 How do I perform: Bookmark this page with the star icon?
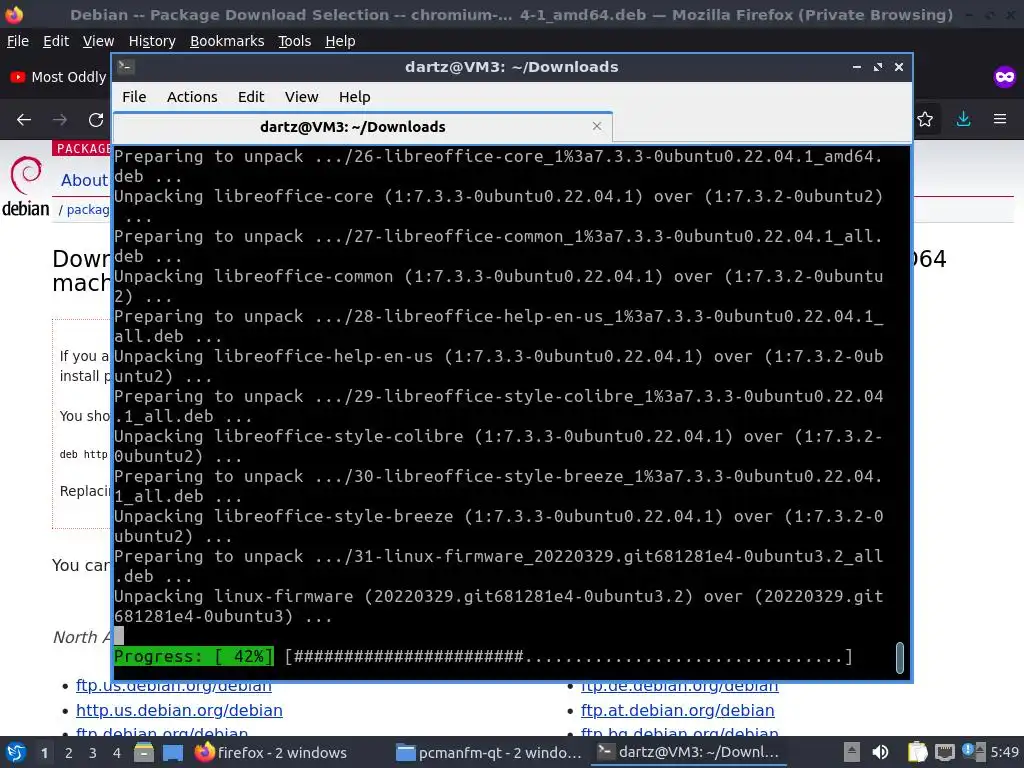point(925,119)
